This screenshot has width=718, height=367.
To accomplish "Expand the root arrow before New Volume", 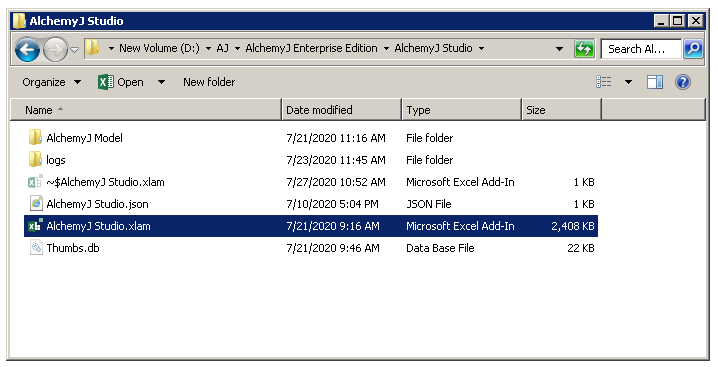I will click(111, 48).
